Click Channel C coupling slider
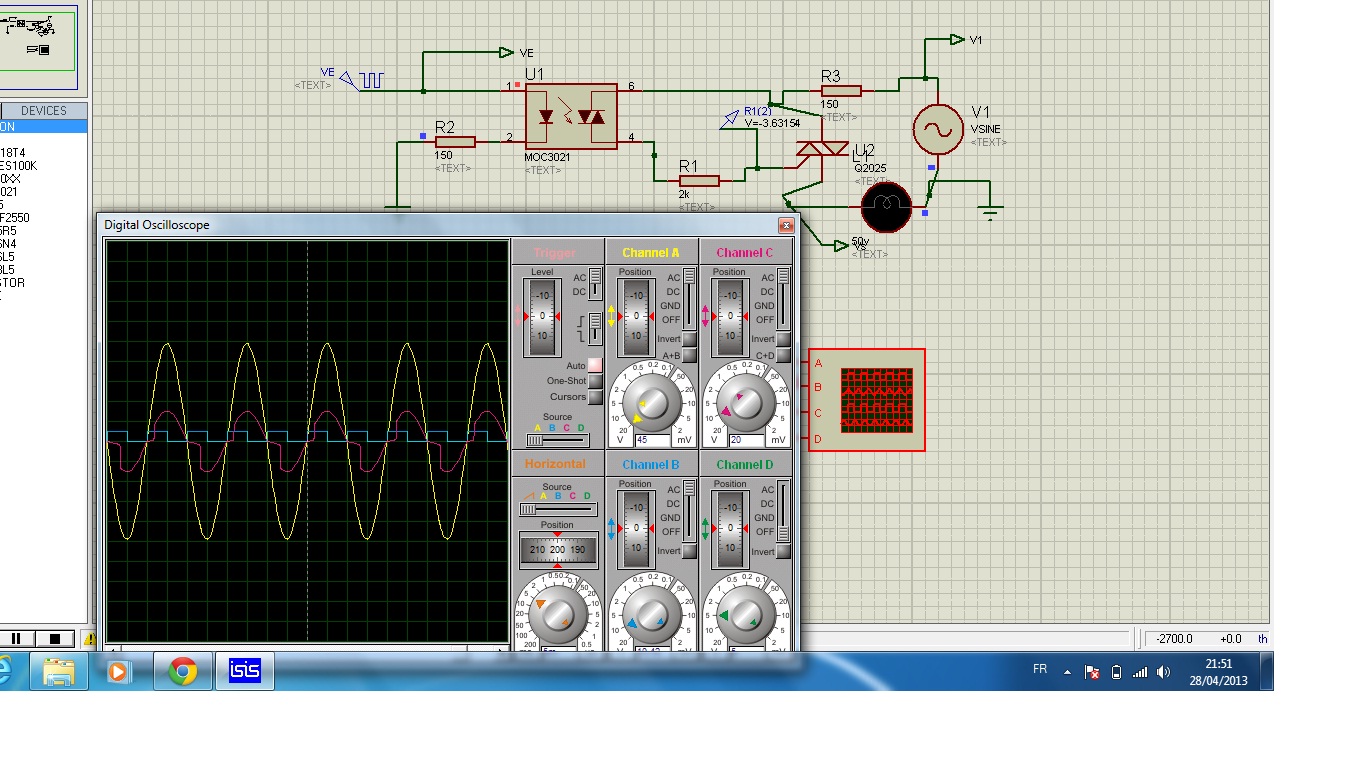This screenshot has height=768, width=1366. (x=783, y=299)
